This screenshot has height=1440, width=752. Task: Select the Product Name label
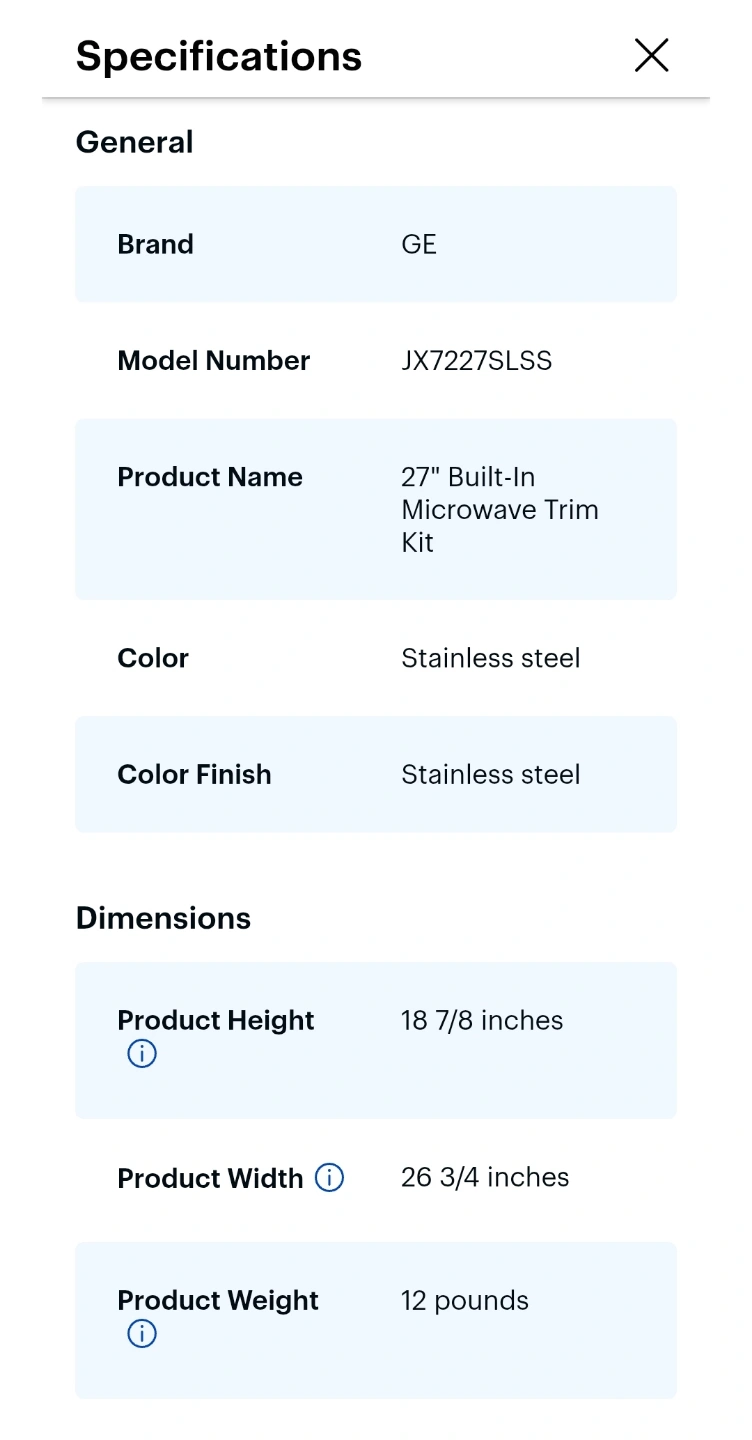click(210, 476)
